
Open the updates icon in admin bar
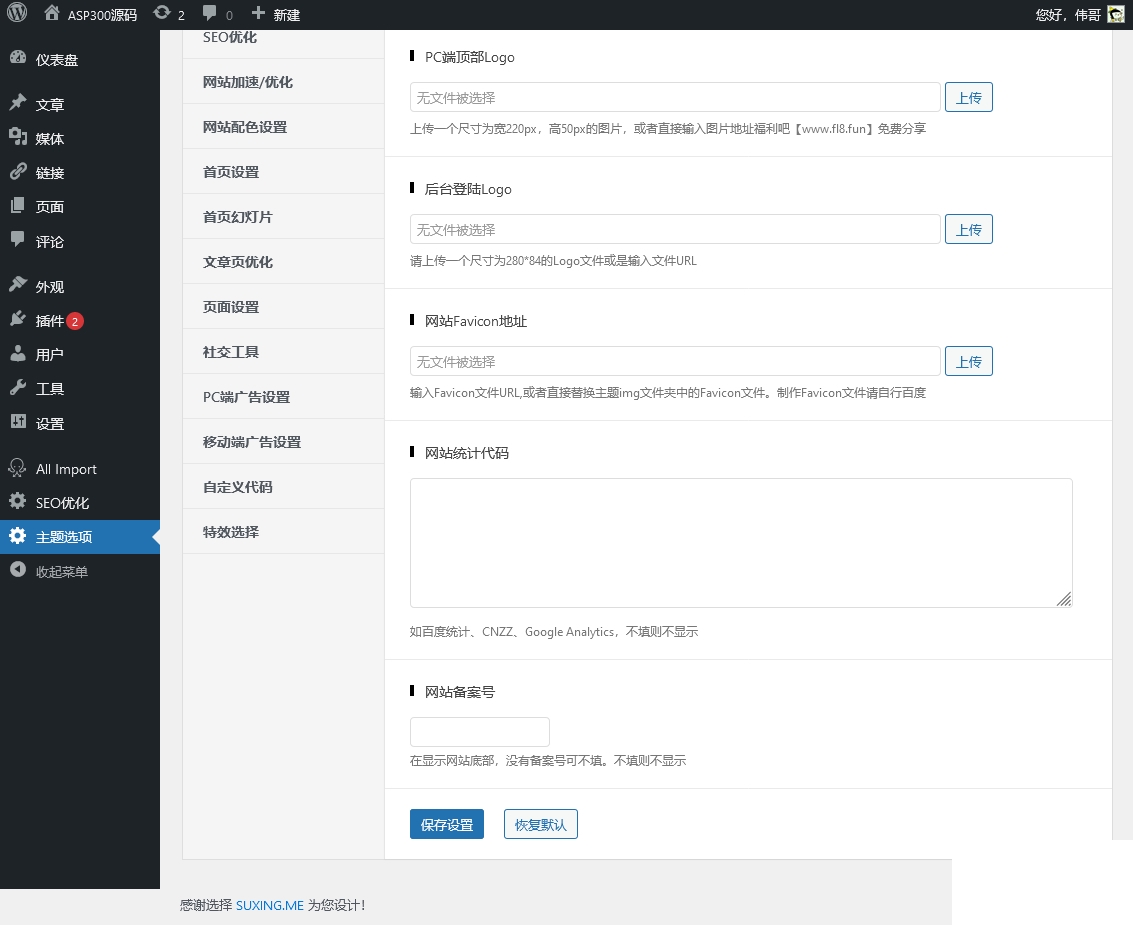coord(162,14)
